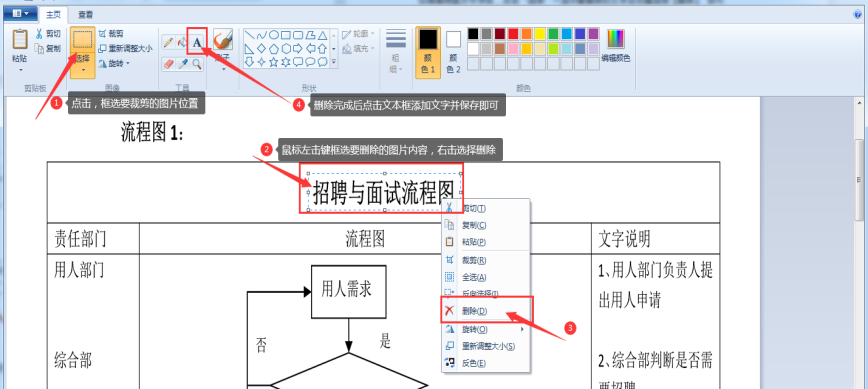Choose the Diamond shape
Viewport: 868px width, 389px height.
point(262,49)
